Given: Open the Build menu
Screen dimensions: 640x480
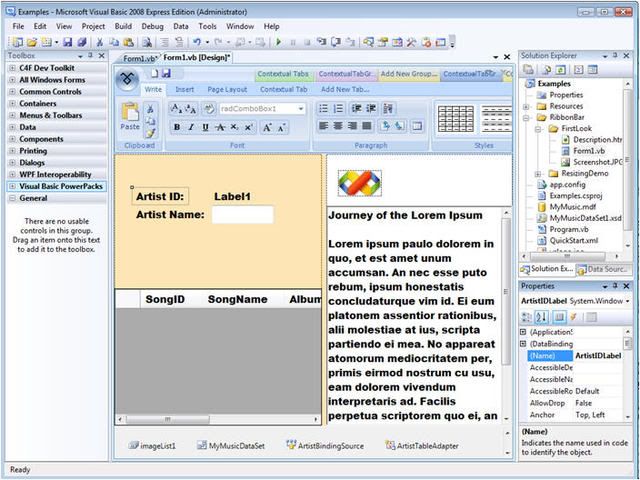Looking at the screenshot, I should pyautogui.click(x=123, y=27).
